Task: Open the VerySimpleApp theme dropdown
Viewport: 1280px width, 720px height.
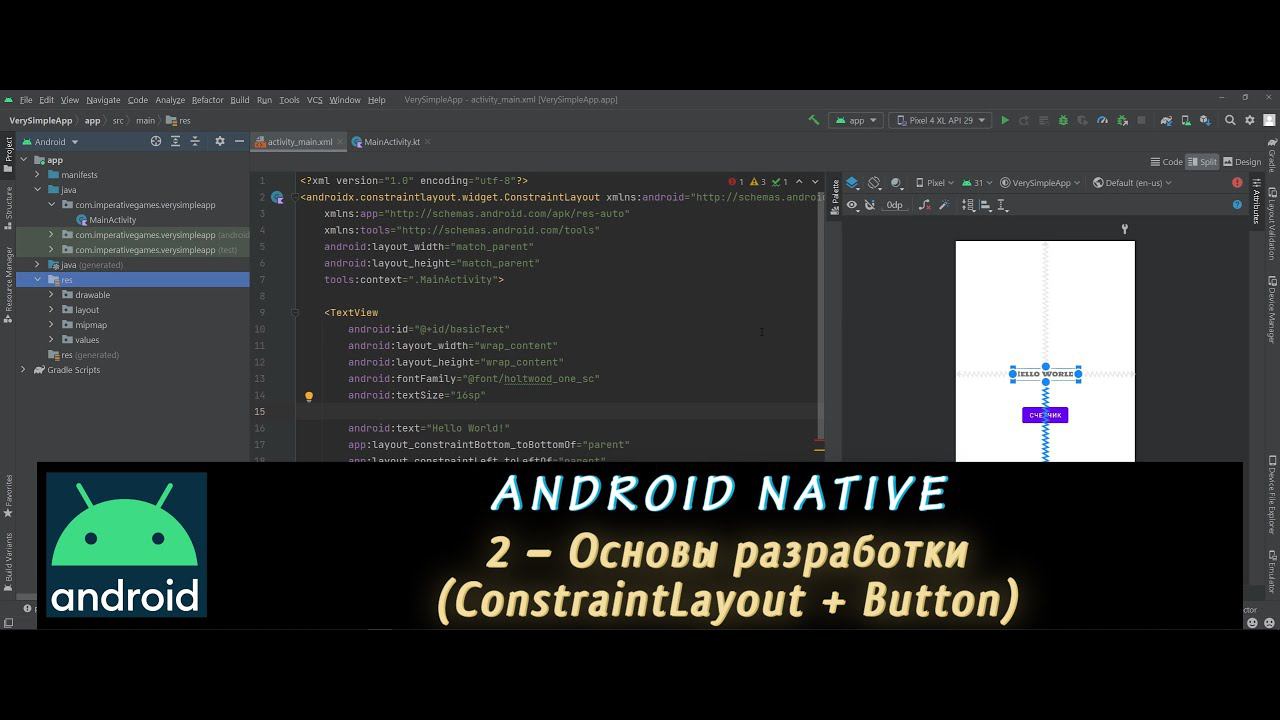Action: (1041, 183)
